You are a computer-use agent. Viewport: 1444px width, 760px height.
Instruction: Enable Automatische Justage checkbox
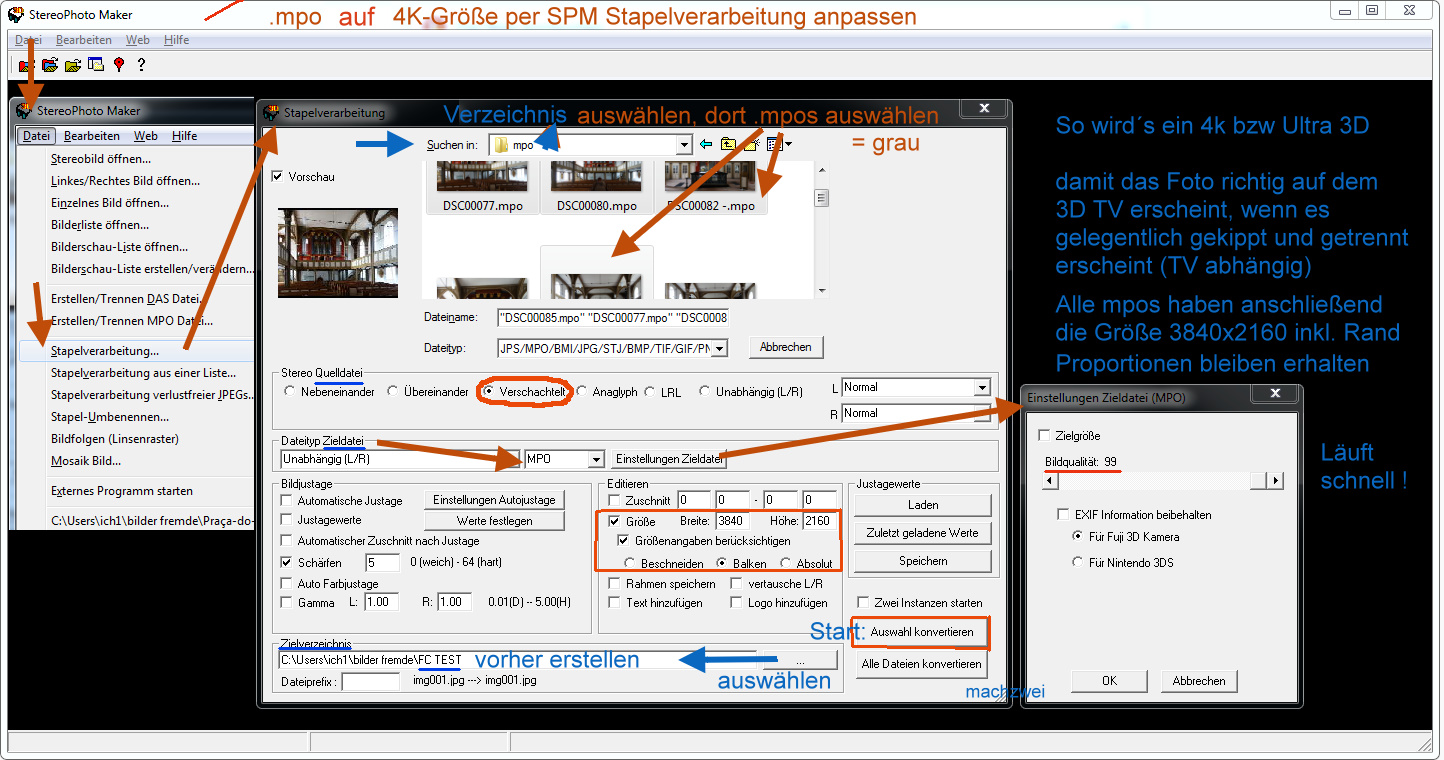tap(287, 501)
